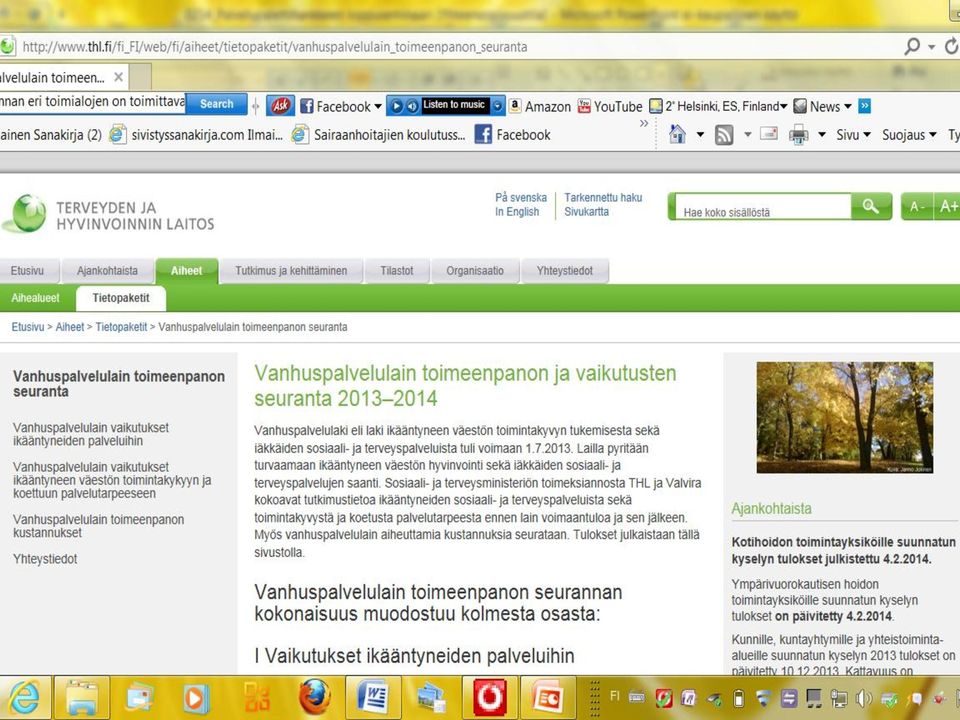The image size is (960, 720).
Task: Close the current browser tab
Action: (x=119, y=77)
